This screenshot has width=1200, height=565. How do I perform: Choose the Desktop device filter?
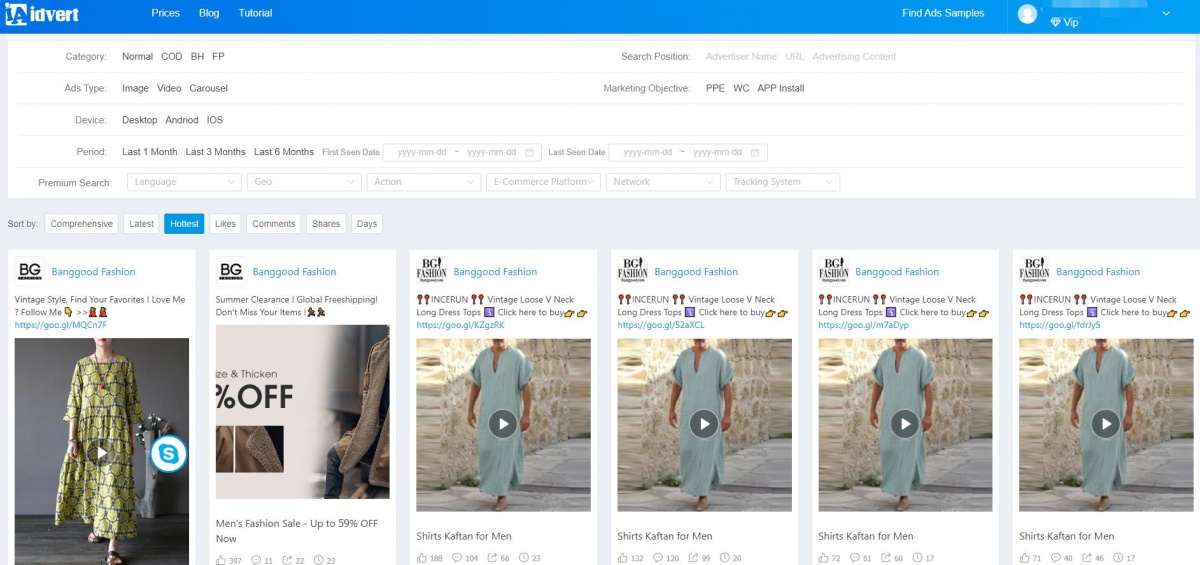coord(139,120)
